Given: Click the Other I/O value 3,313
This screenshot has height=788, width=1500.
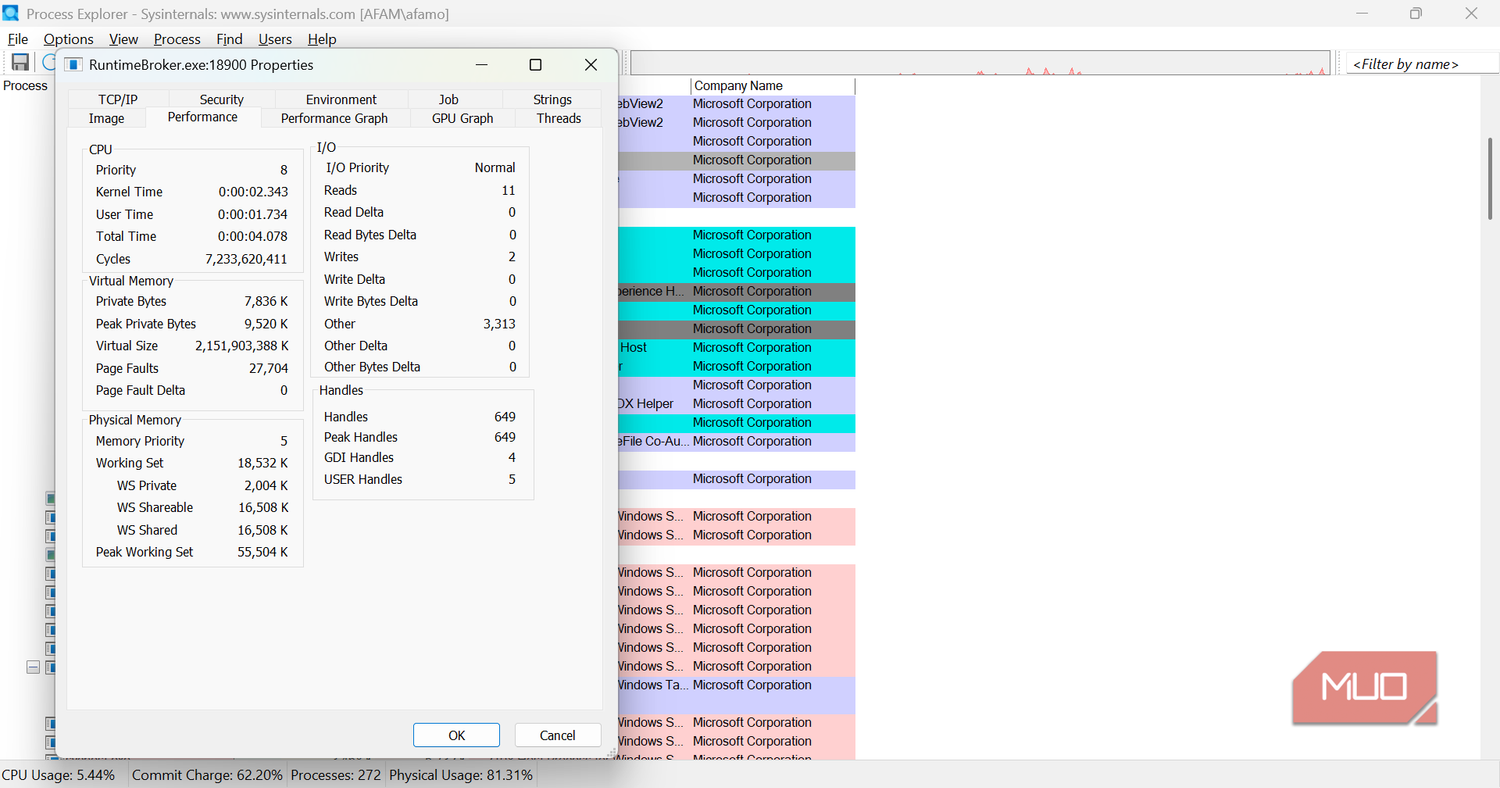Looking at the screenshot, I should (x=499, y=324).
